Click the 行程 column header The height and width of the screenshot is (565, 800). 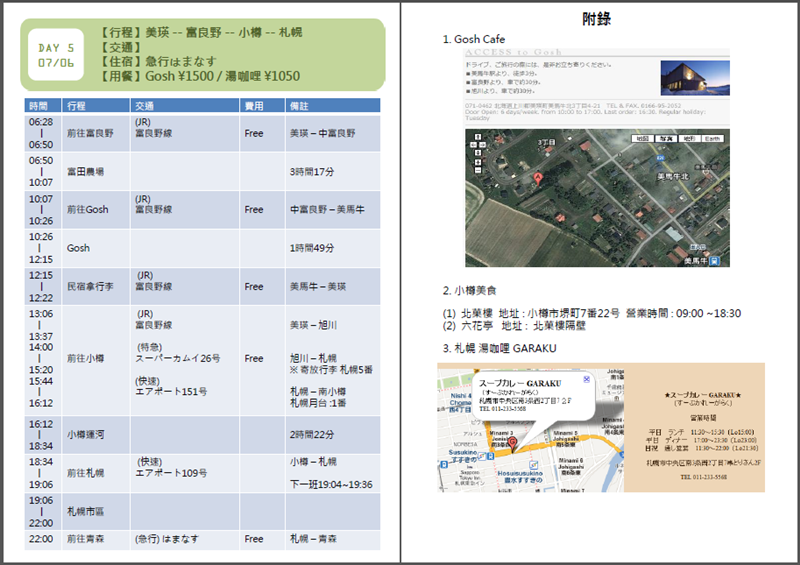click(96, 106)
